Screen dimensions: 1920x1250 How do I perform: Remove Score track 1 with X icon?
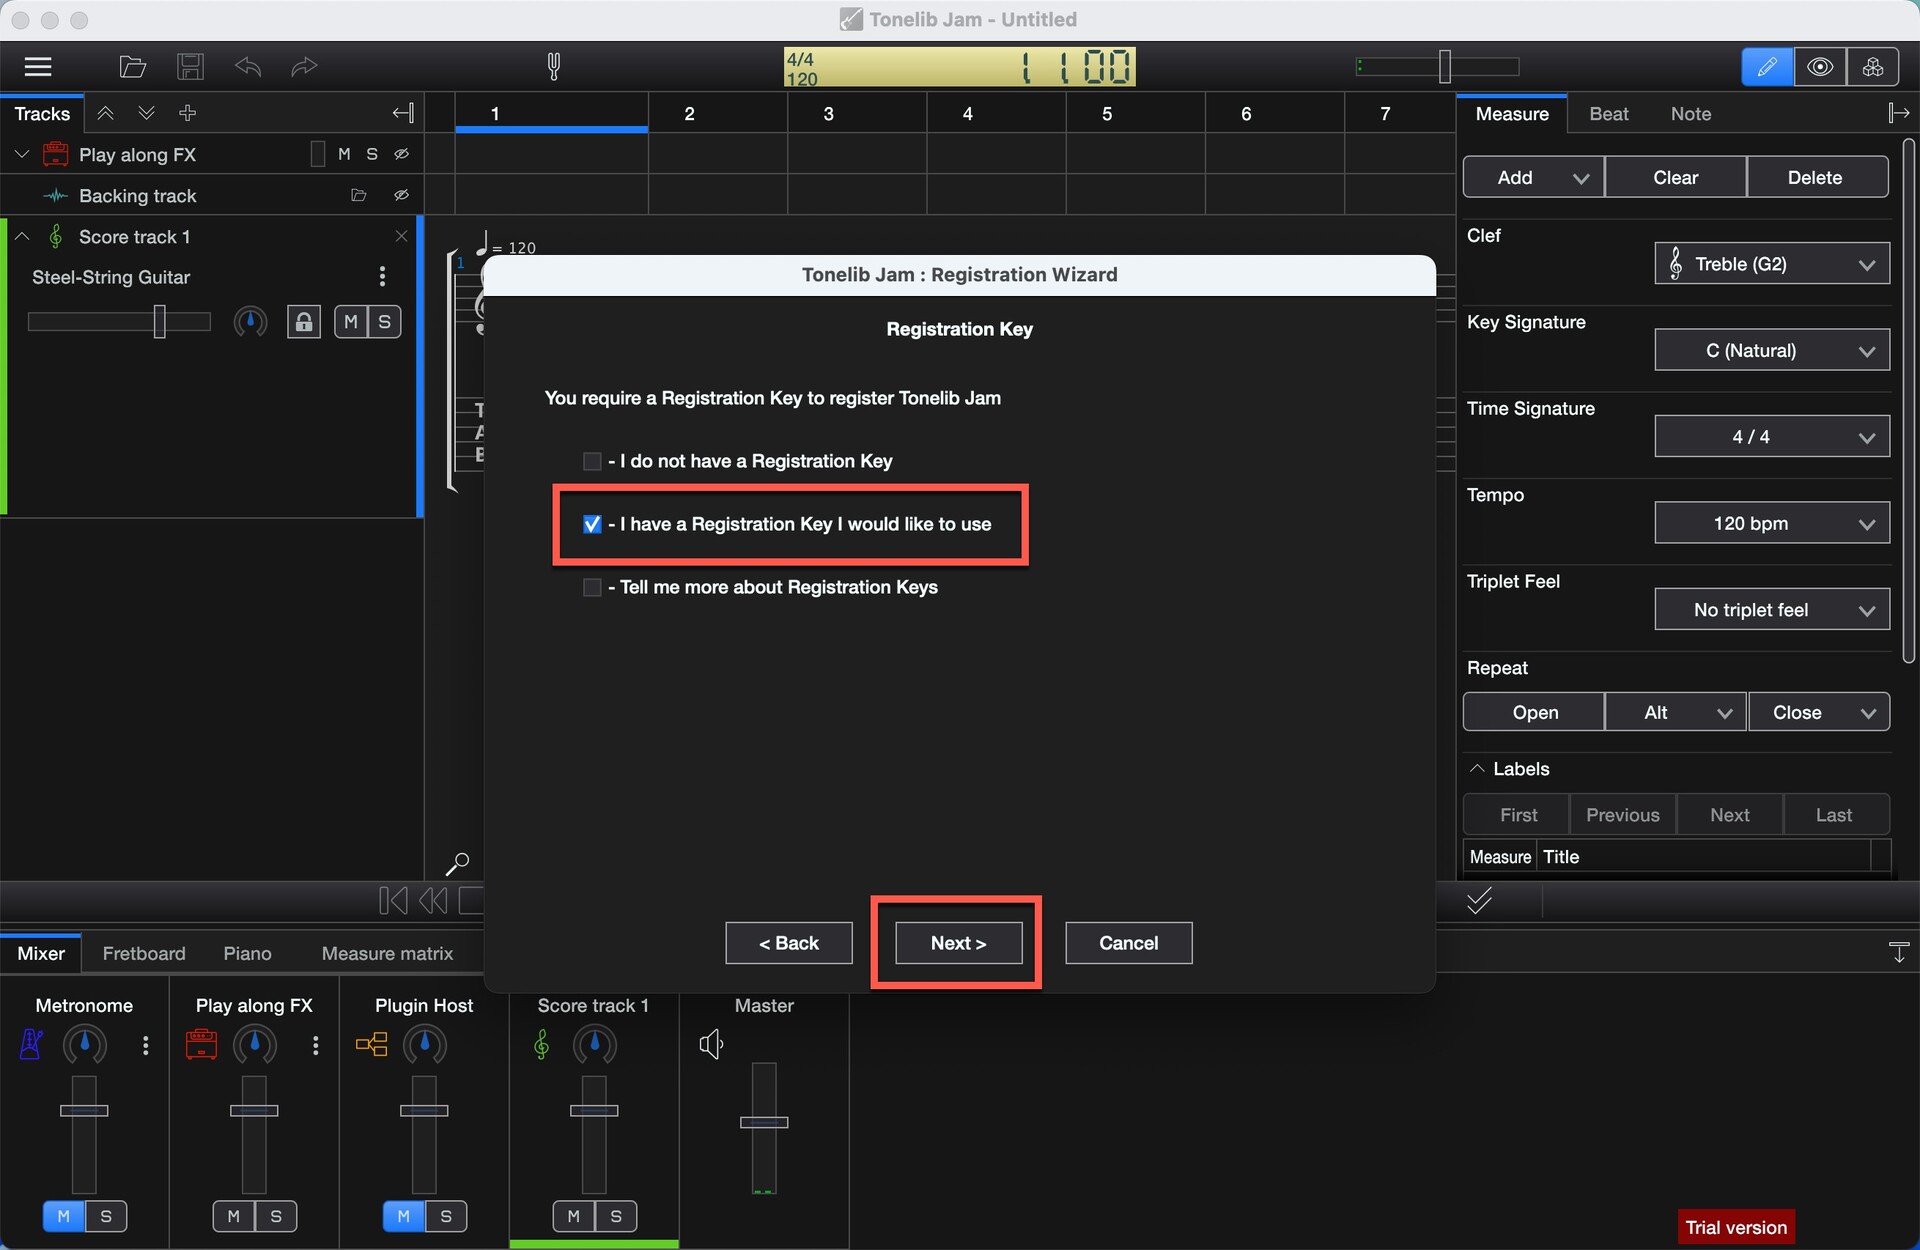(x=401, y=236)
